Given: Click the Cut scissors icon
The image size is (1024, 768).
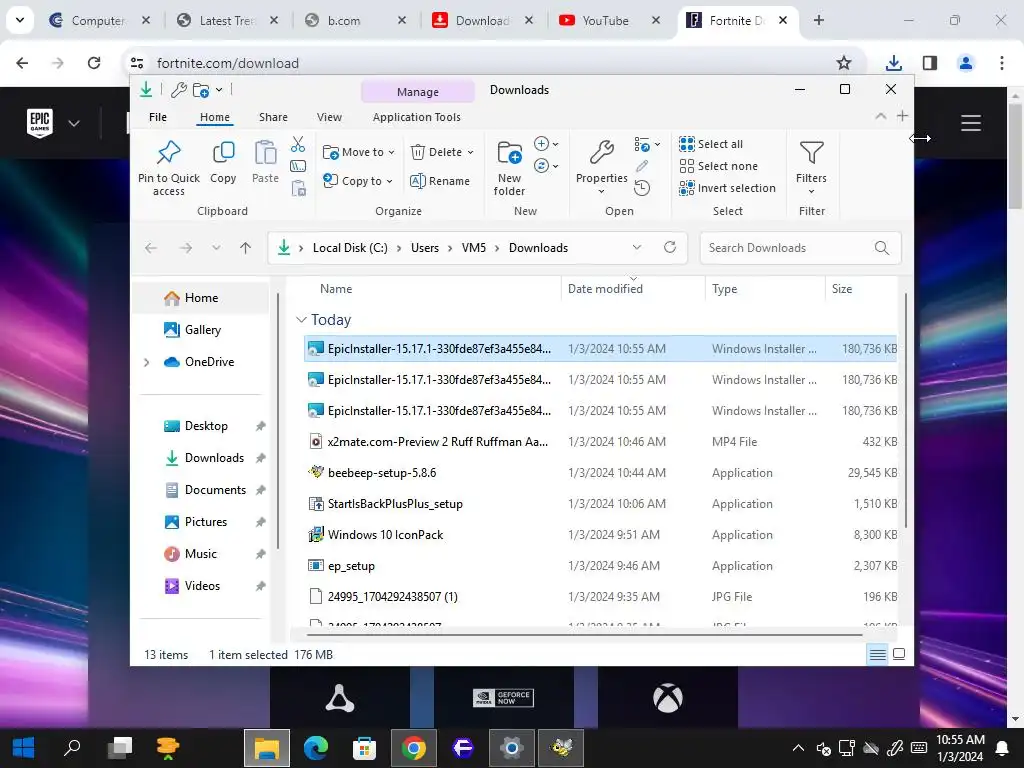Looking at the screenshot, I should (298, 144).
